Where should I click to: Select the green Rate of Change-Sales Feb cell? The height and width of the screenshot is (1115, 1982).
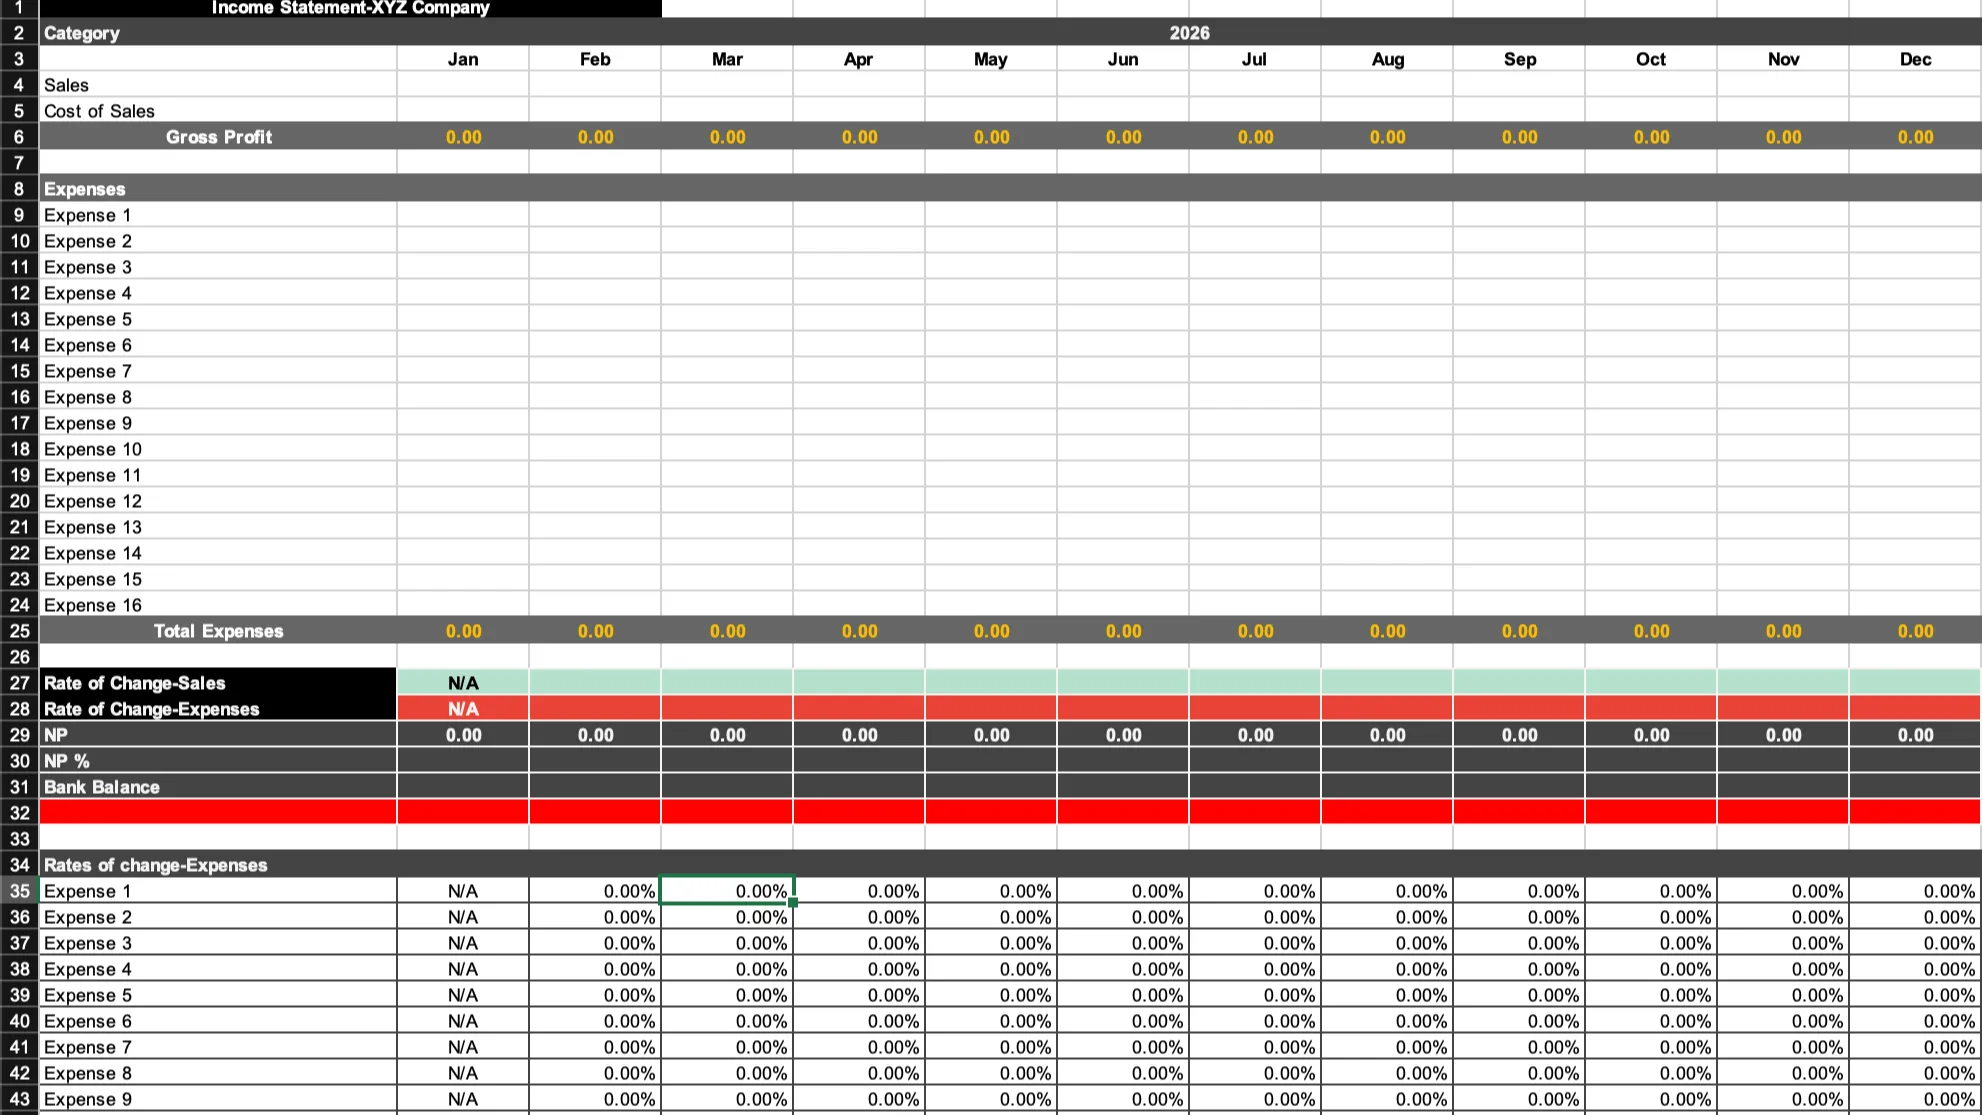[x=595, y=683]
